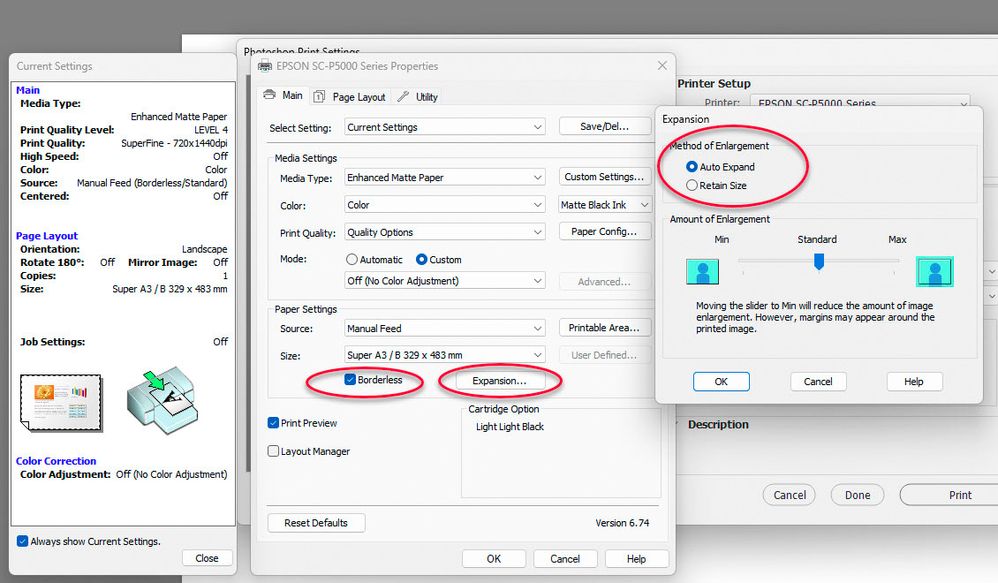Click the Max enlargement person icon
998x583 pixels.
[x=934, y=272]
